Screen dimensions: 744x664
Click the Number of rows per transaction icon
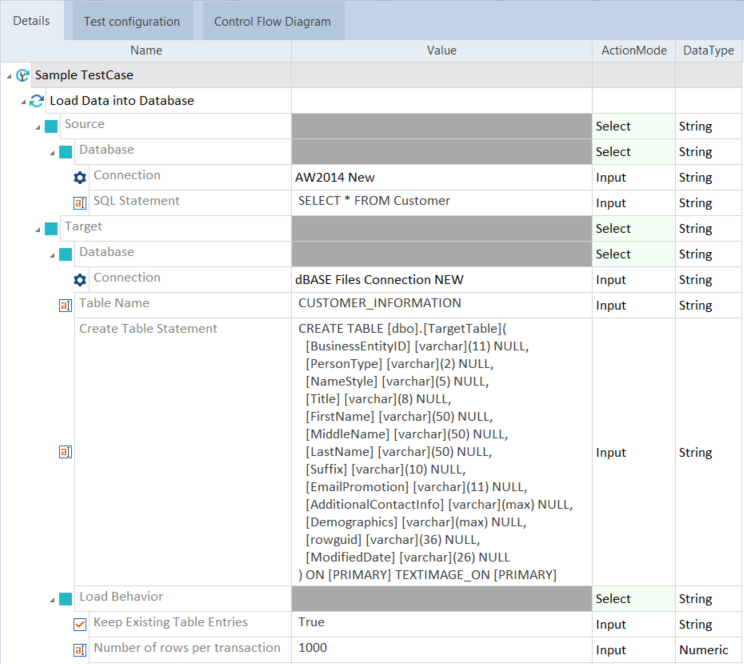(80, 650)
